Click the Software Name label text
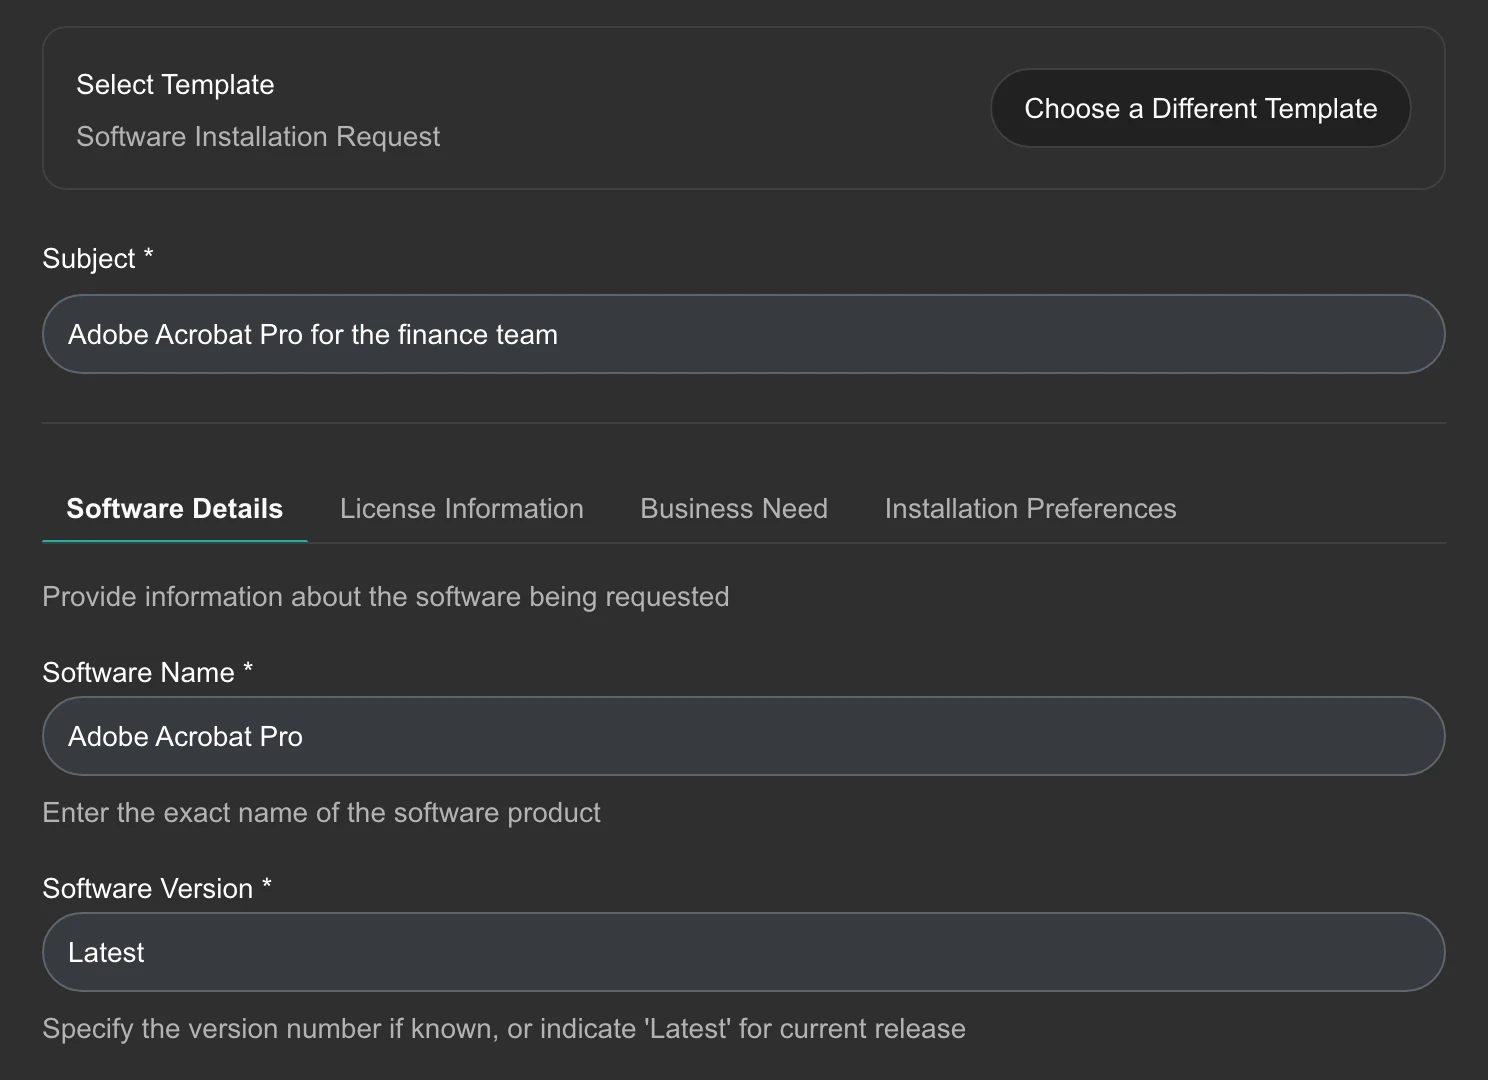The width and height of the screenshot is (1488, 1080). [x=138, y=673]
